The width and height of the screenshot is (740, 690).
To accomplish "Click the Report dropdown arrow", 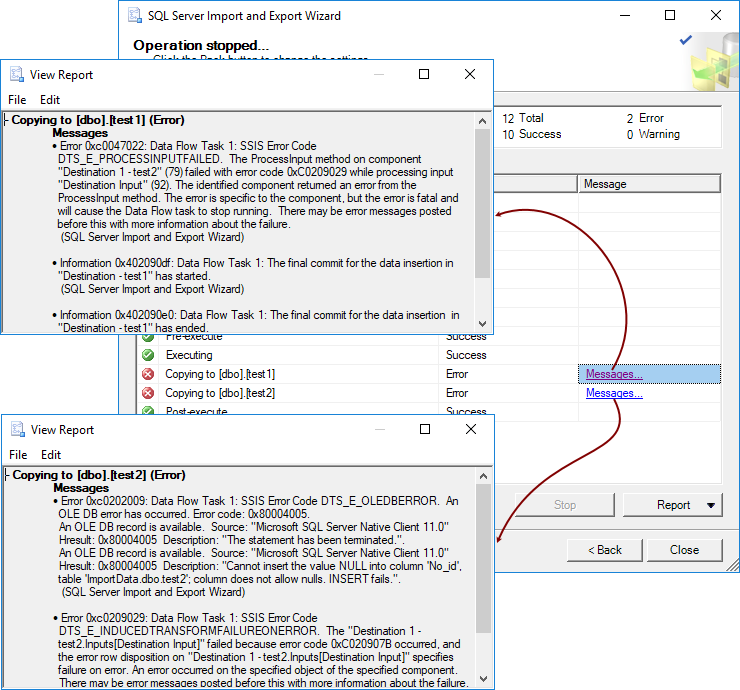I will click(x=711, y=505).
